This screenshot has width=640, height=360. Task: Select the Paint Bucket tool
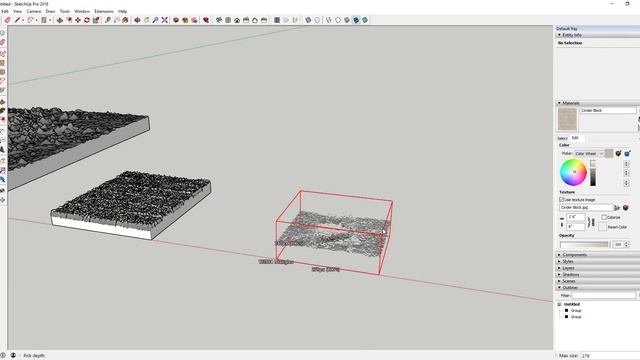[x=125, y=20]
